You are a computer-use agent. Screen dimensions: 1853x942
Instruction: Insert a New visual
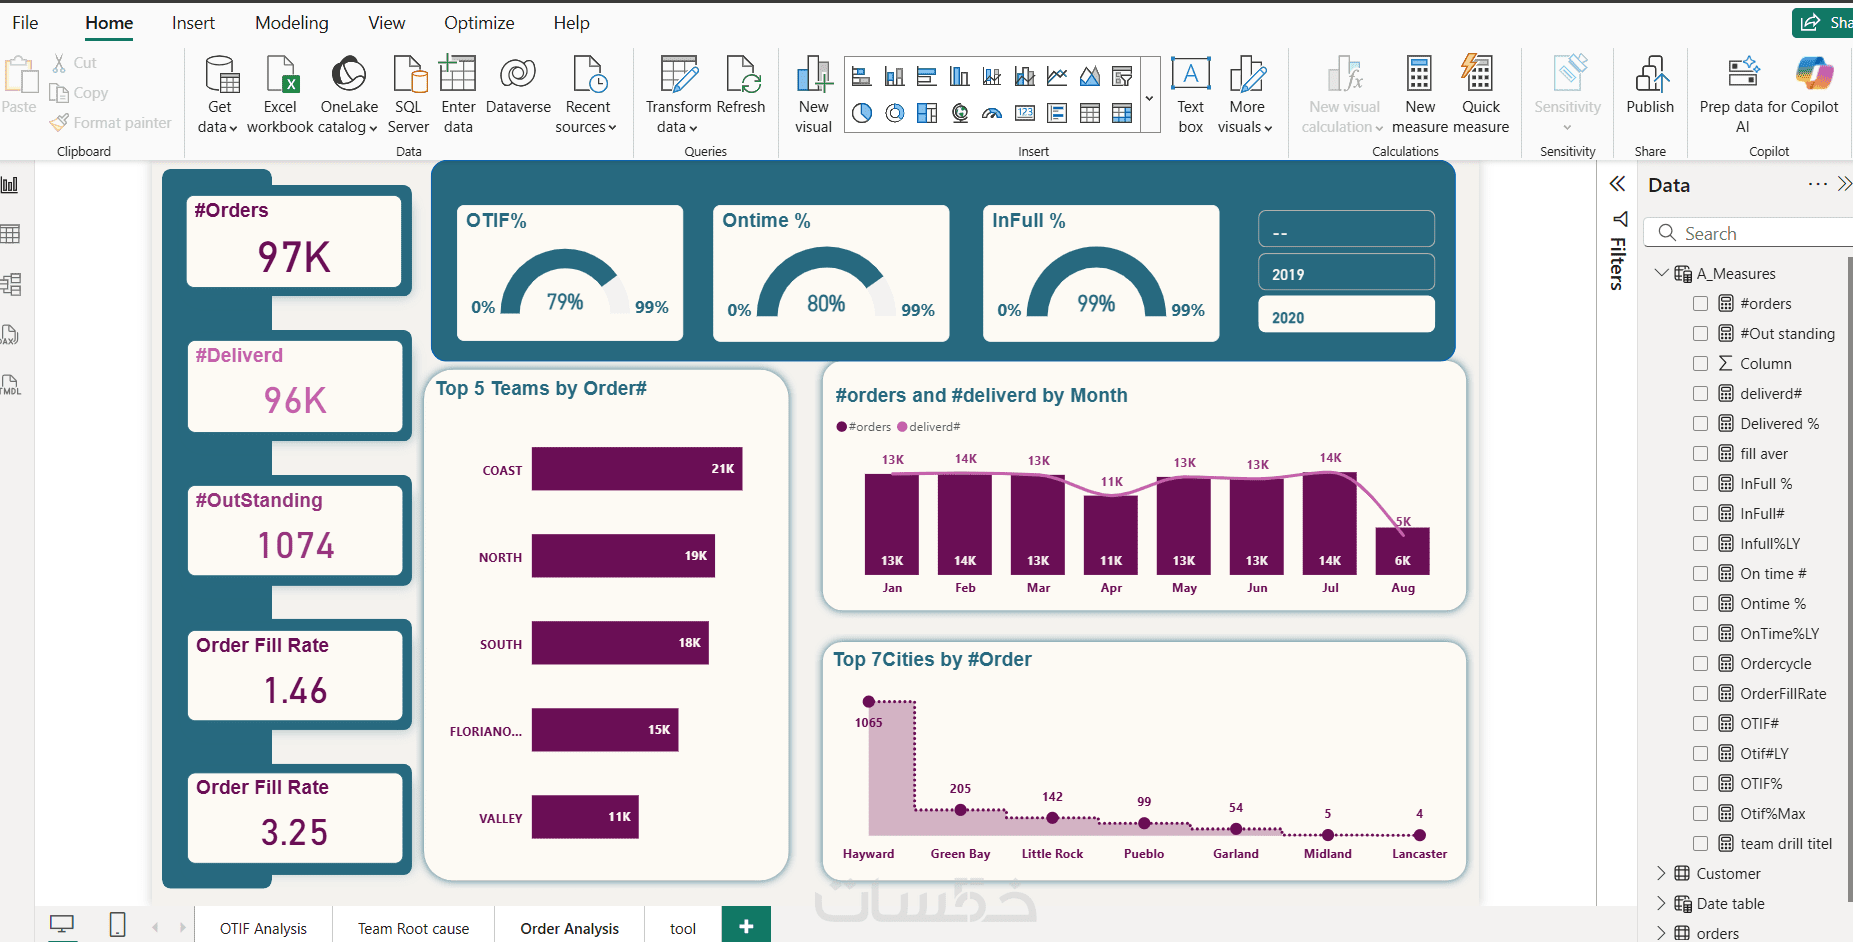(x=813, y=94)
